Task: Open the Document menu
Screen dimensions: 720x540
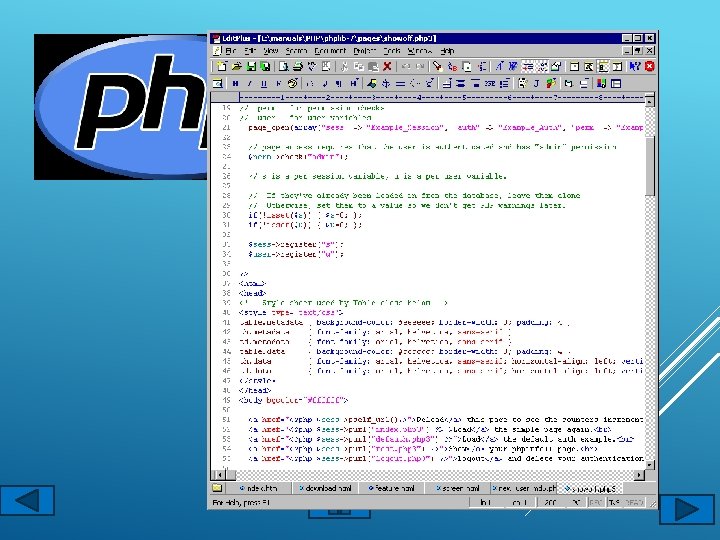Action: tap(330, 51)
